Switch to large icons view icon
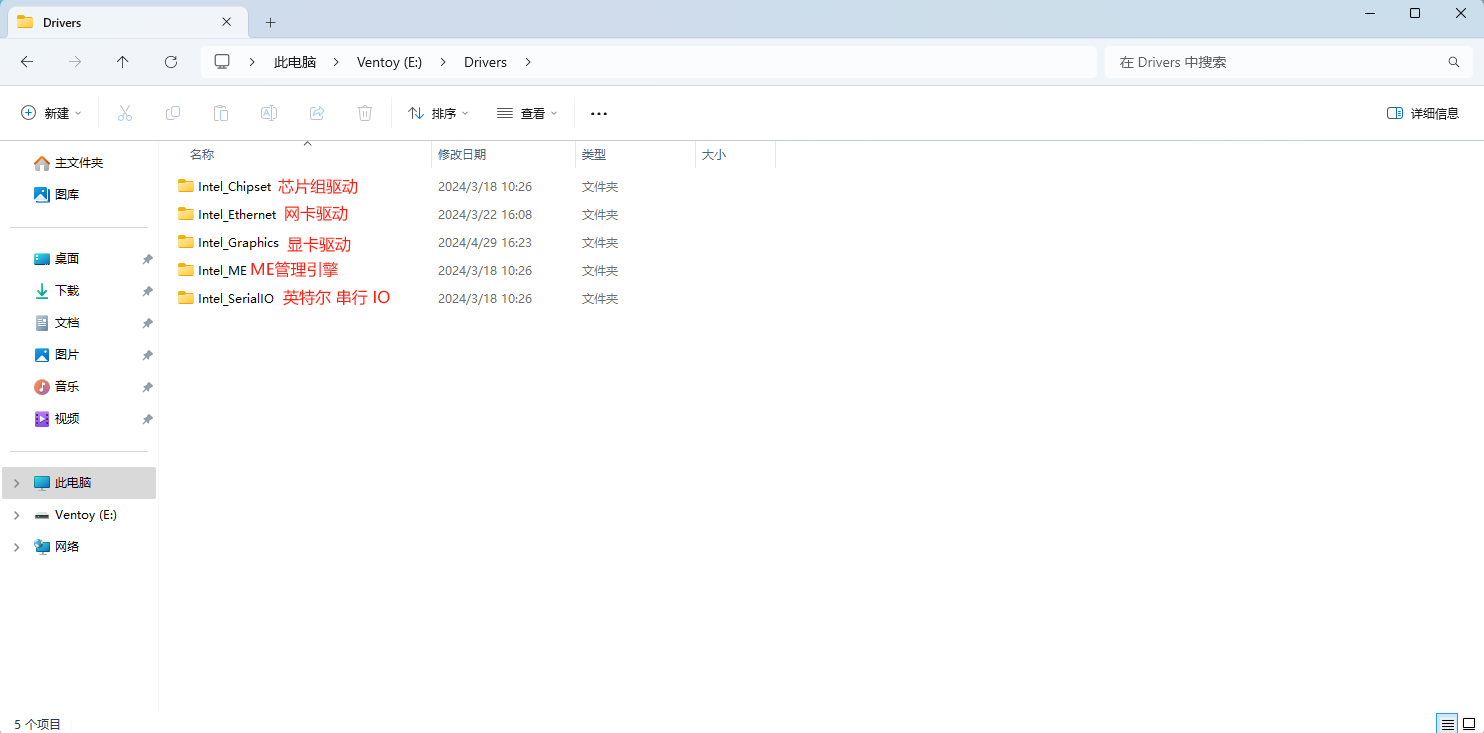 coord(1469,723)
